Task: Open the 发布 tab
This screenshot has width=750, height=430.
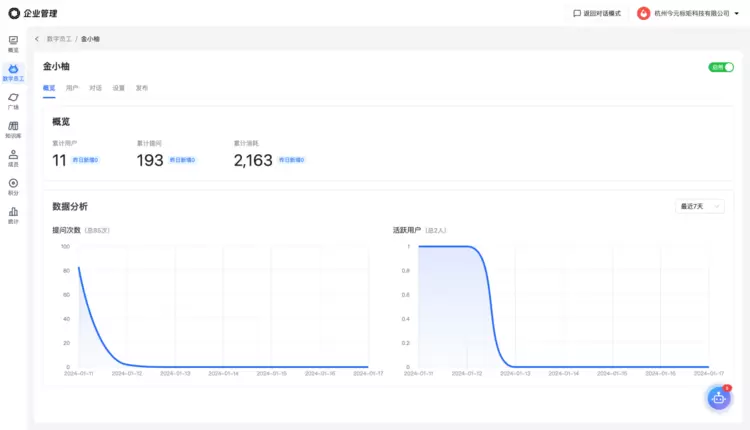Action: 142,88
